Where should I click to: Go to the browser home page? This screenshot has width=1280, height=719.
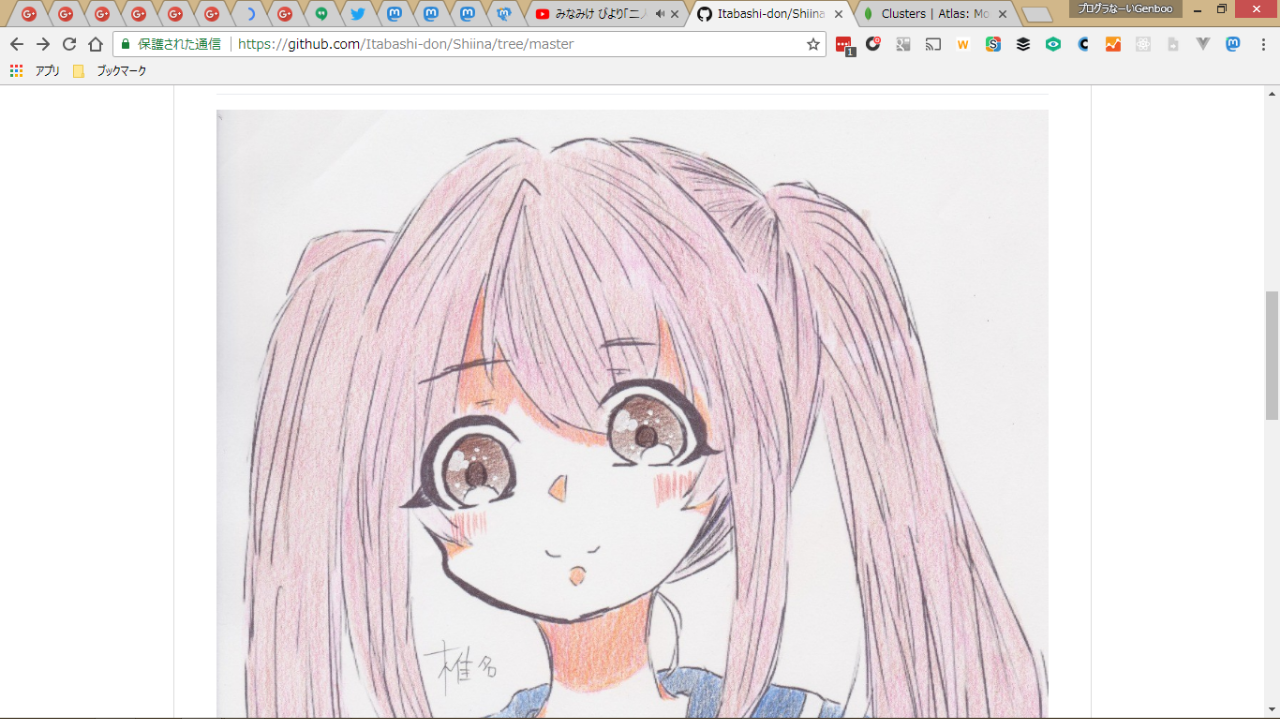[95, 44]
